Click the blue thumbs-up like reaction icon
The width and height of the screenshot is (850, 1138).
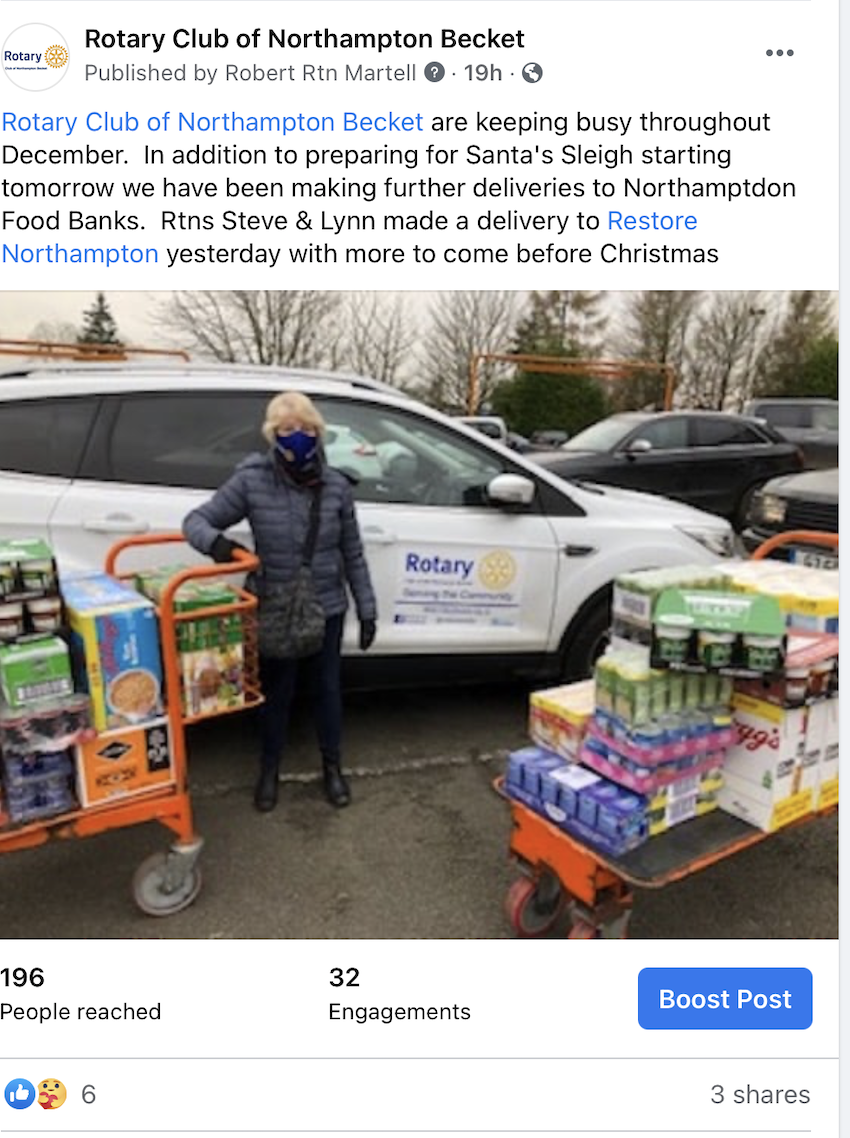pos(20,1094)
